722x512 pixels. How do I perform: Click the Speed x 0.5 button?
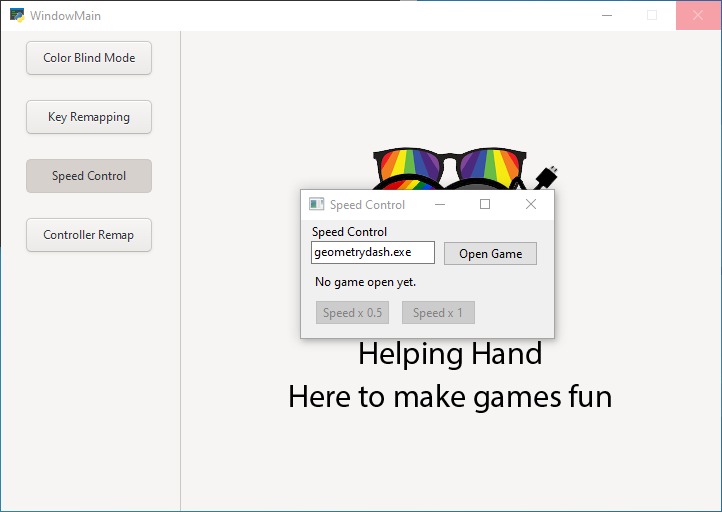(x=352, y=313)
